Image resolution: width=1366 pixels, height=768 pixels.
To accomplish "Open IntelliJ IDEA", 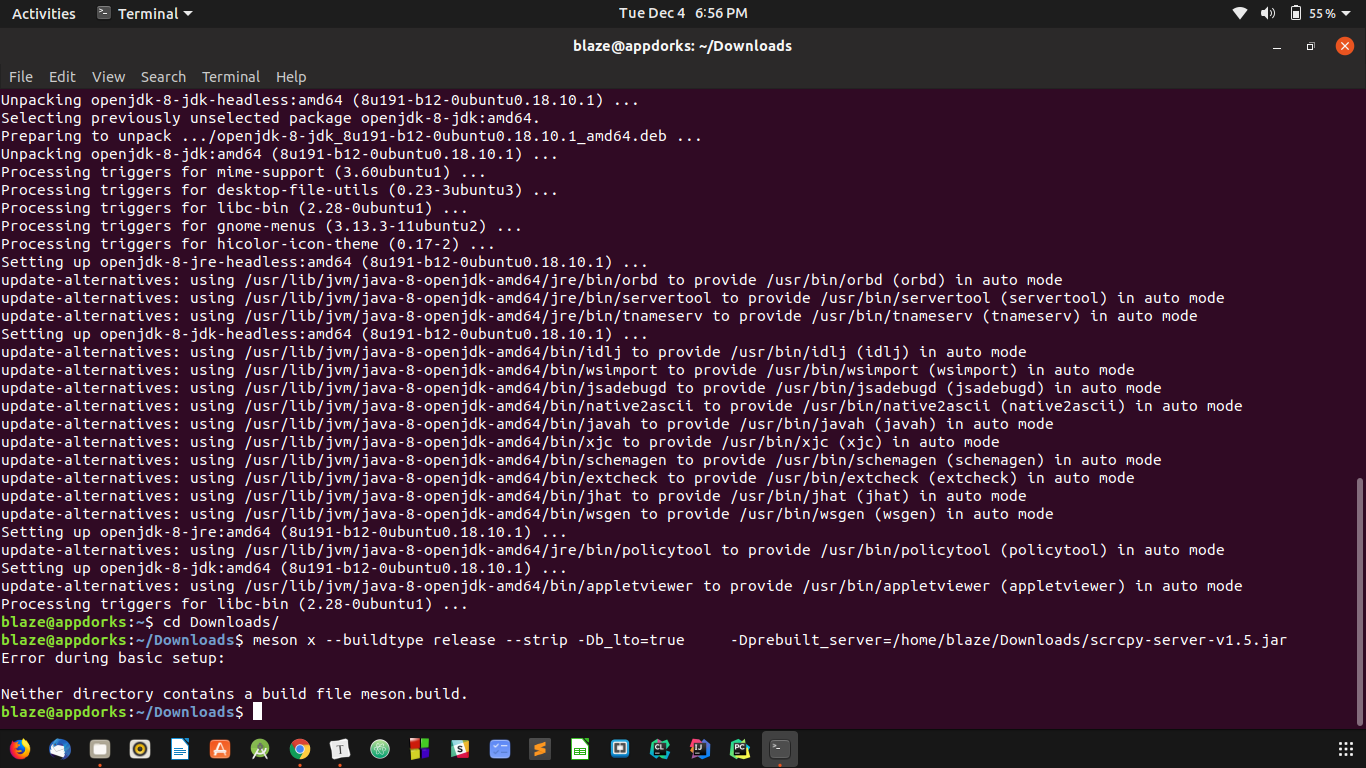I will 700,748.
